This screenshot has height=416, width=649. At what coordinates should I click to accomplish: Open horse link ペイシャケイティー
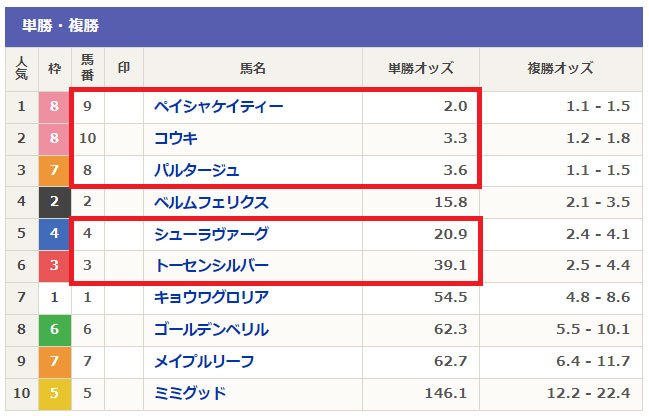click(219, 106)
